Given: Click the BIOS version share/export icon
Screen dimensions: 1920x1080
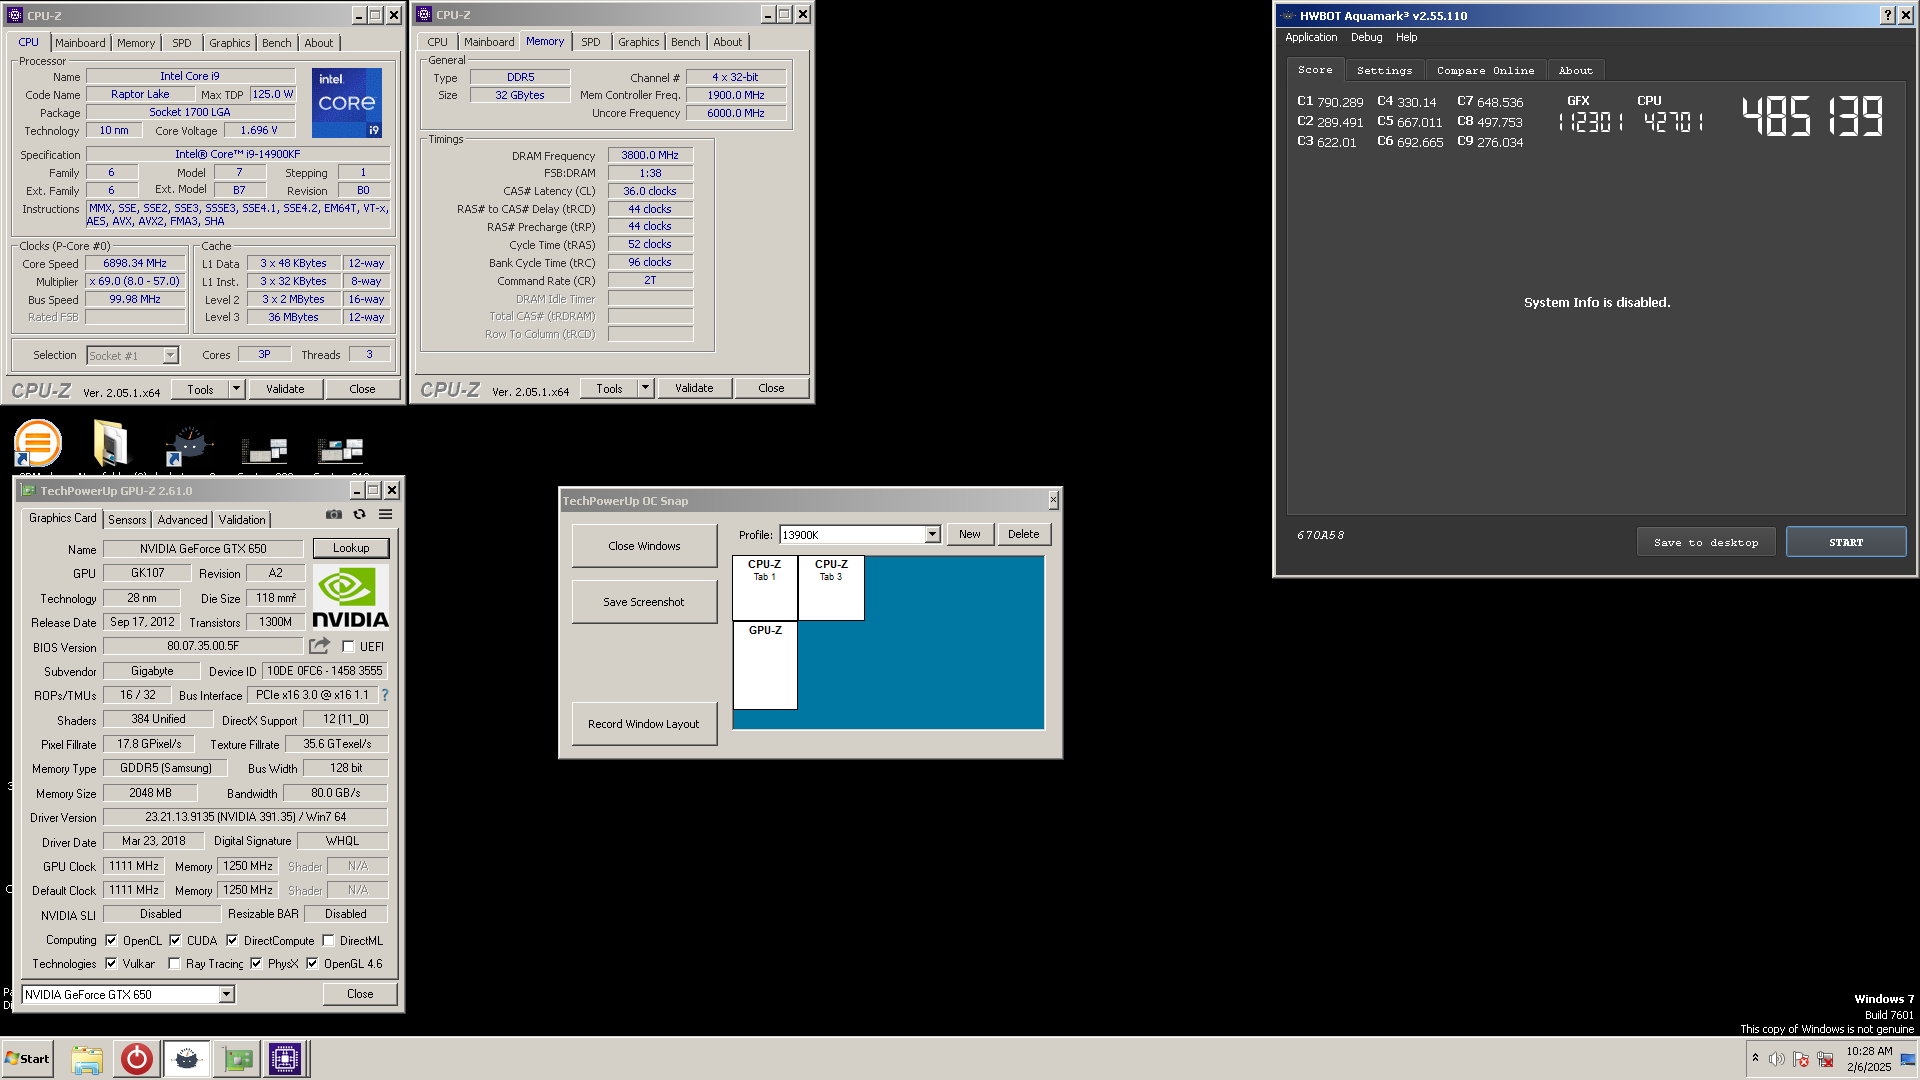Looking at the screenshot, I should click(320, 646).
